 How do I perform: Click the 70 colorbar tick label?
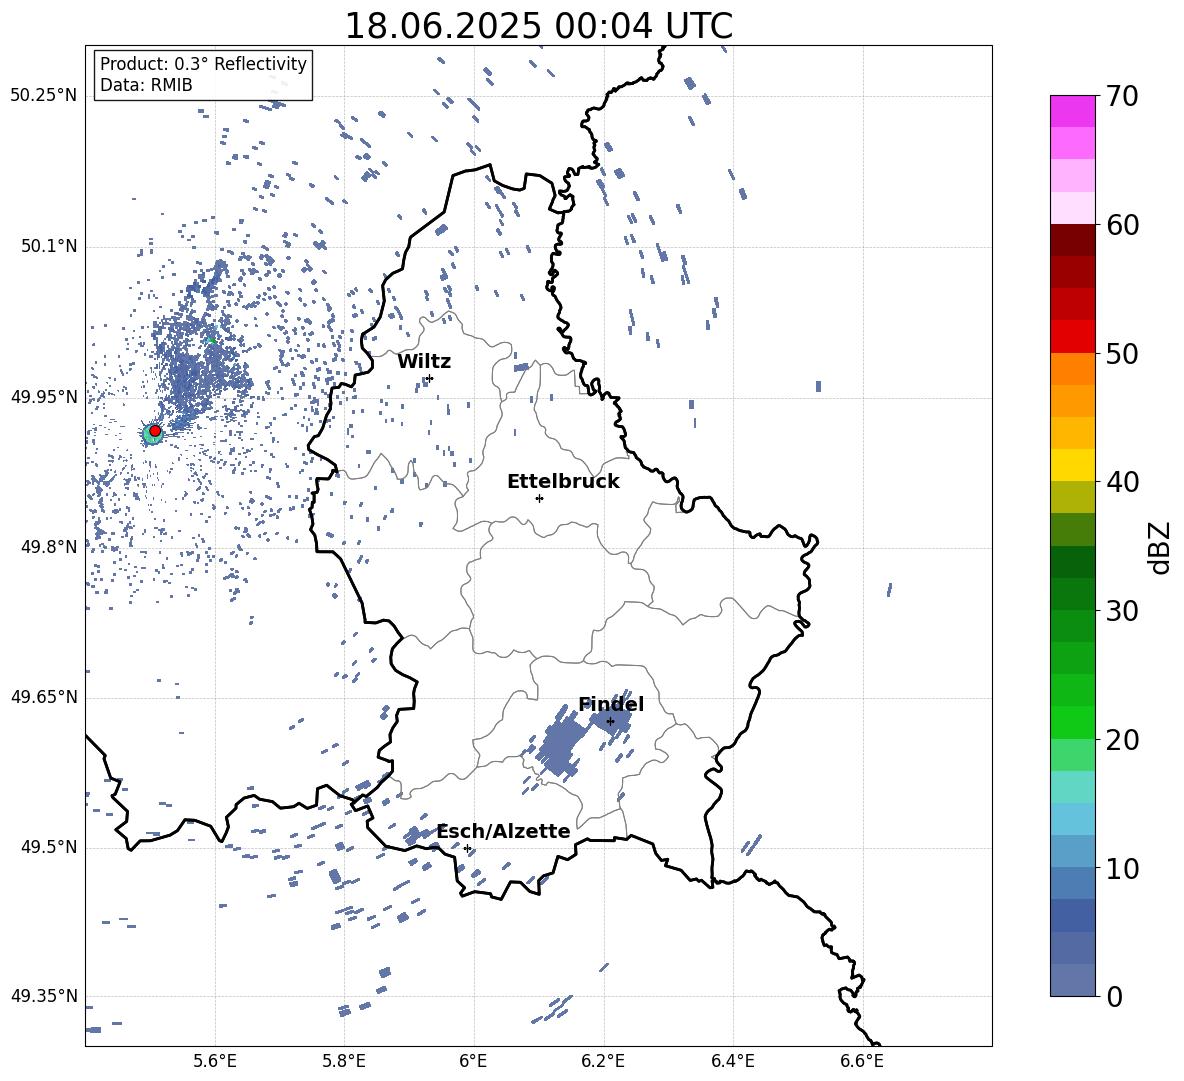[1122, 97]
